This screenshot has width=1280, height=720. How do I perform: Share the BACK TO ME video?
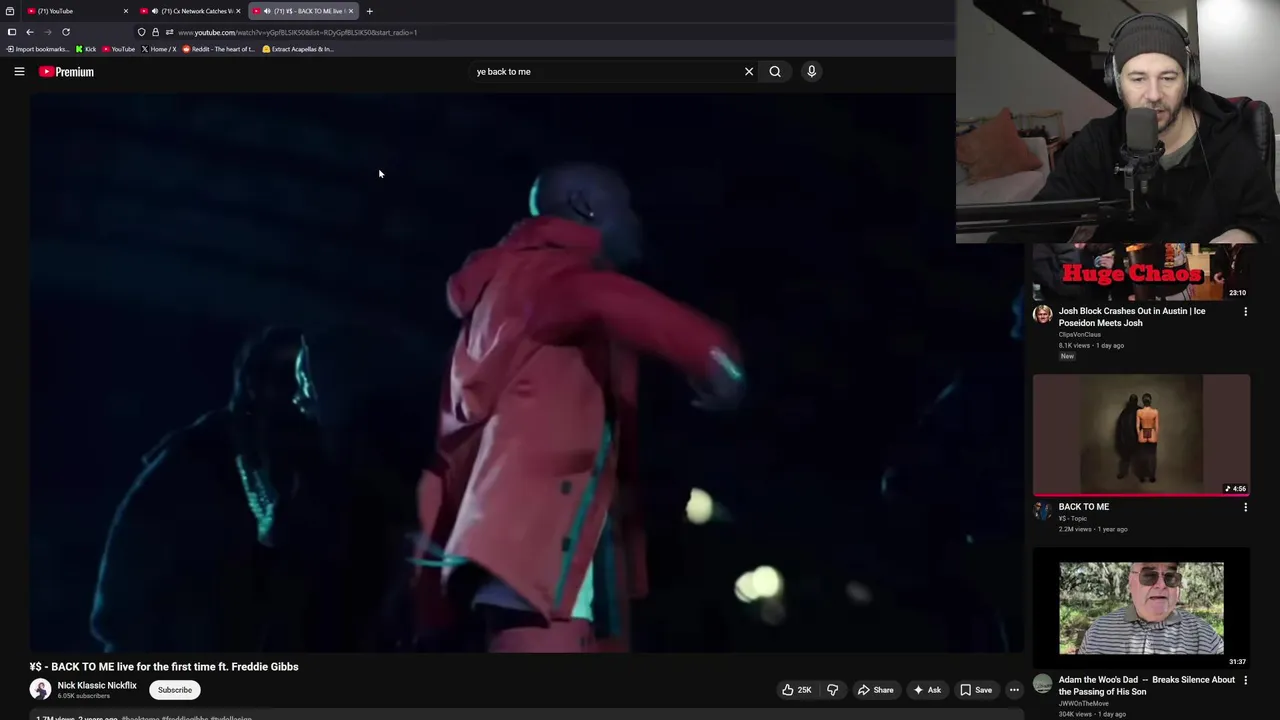click(x=875, y=690)
